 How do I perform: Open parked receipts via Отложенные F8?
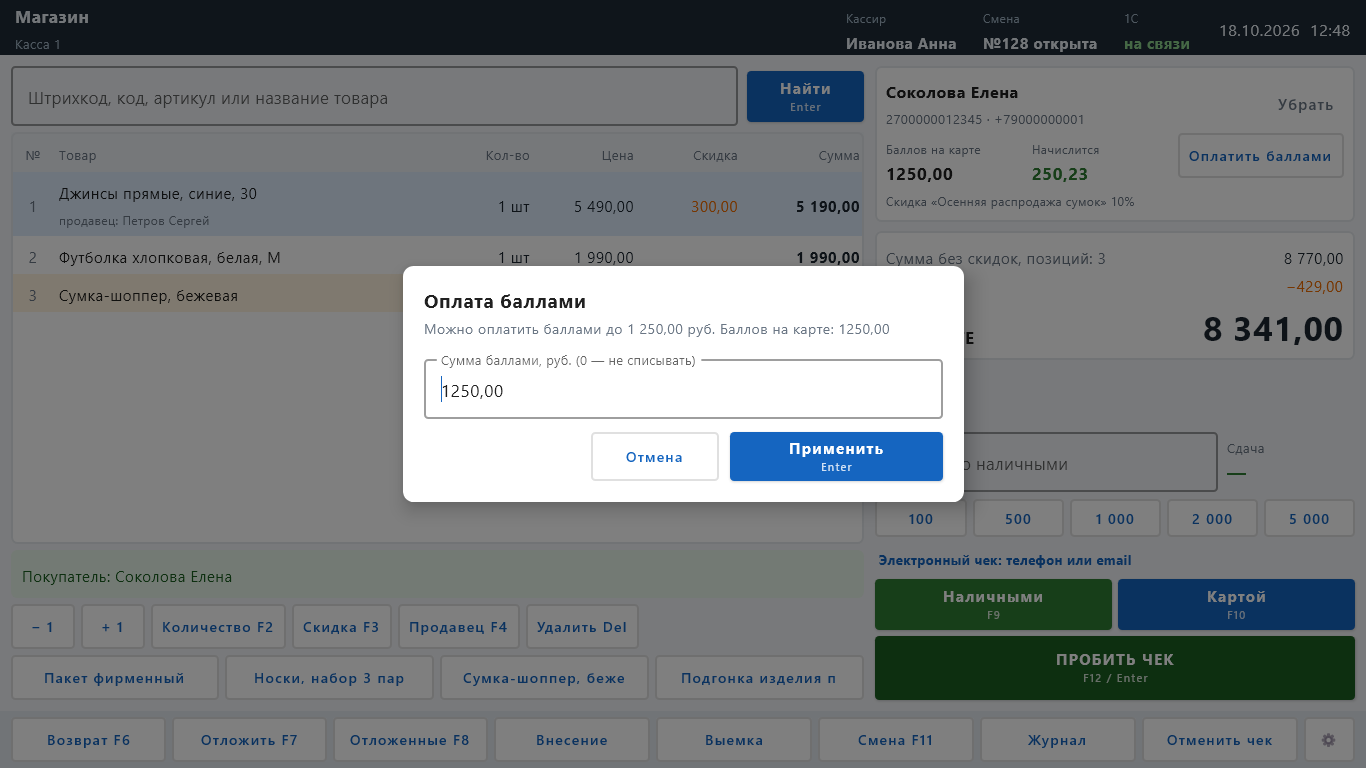click(x=410, y=740)
